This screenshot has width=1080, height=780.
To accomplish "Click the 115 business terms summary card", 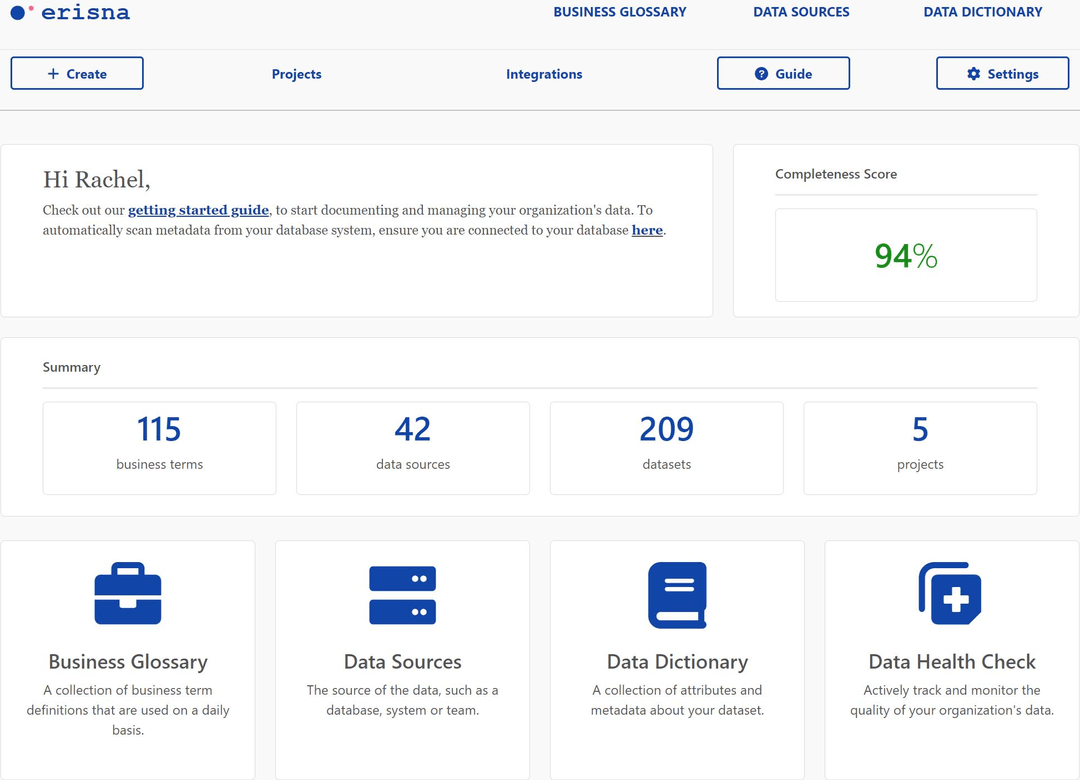I will [159, 447].
